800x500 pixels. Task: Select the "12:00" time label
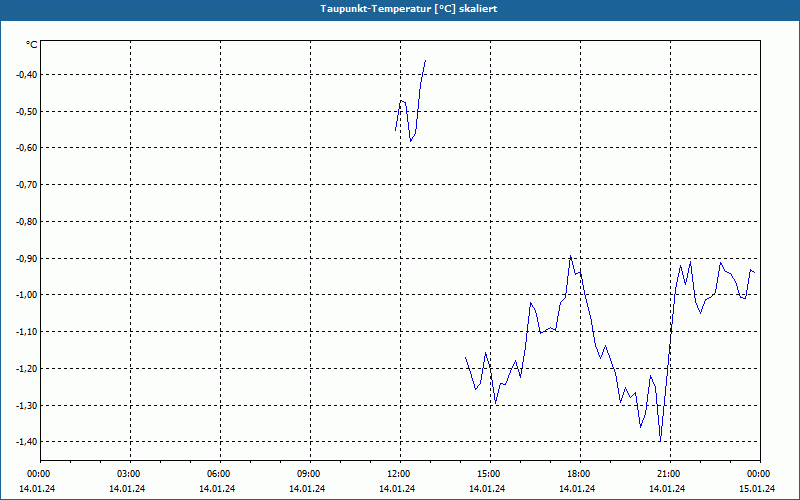click(399, 474)
